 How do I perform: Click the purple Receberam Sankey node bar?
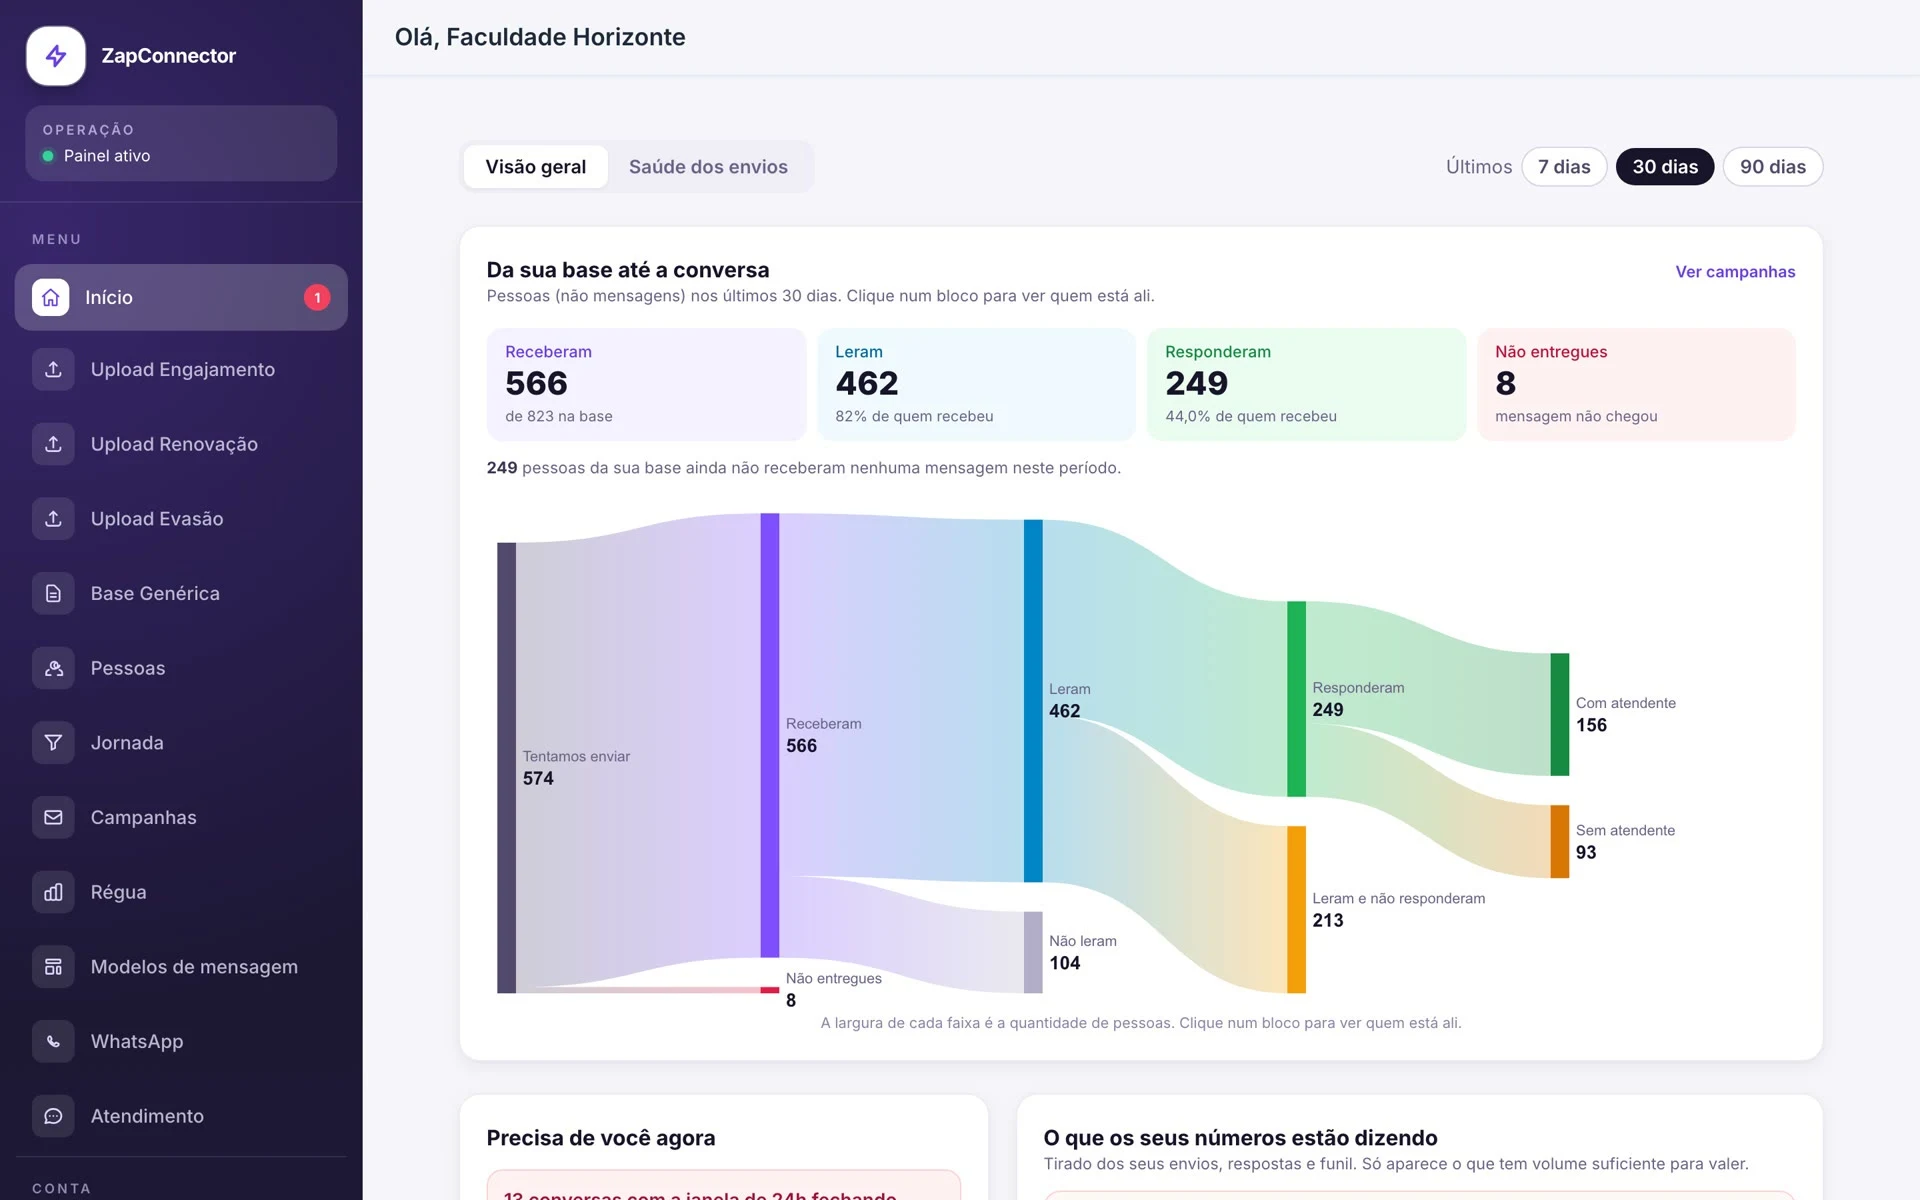(x=770, y=735)
